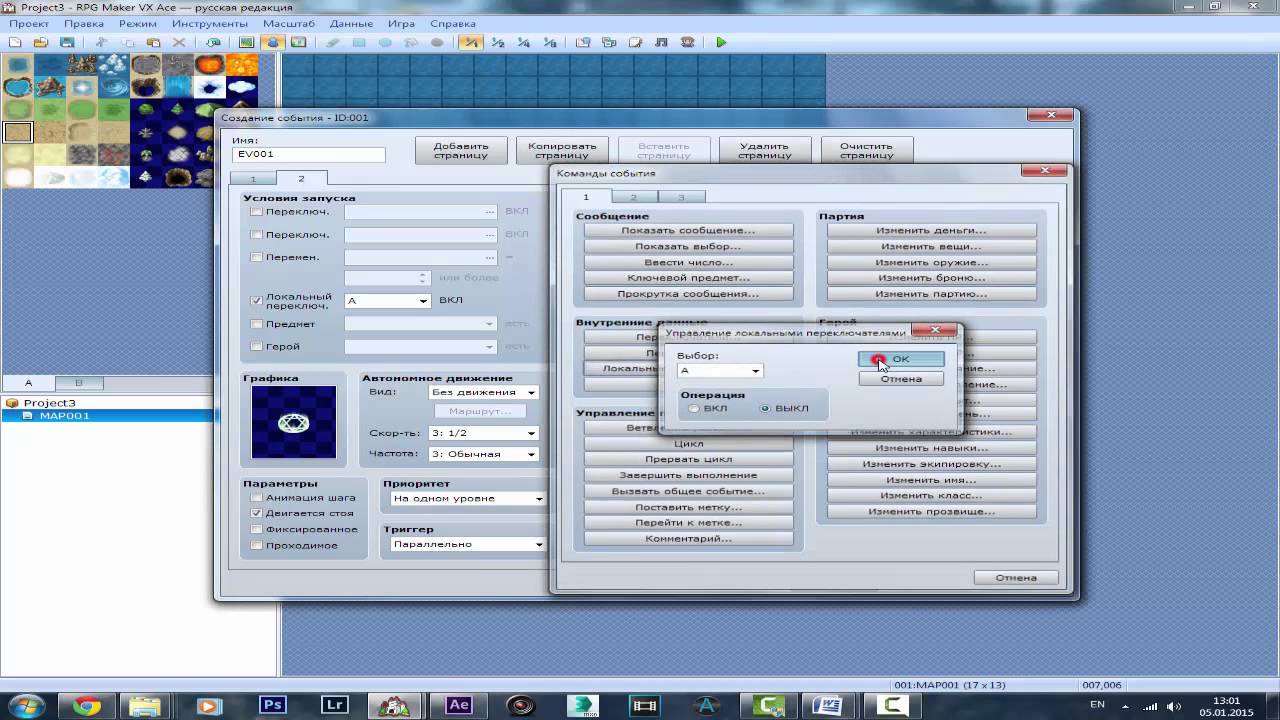Select MAP001 in the project tree

click(64, 416)
